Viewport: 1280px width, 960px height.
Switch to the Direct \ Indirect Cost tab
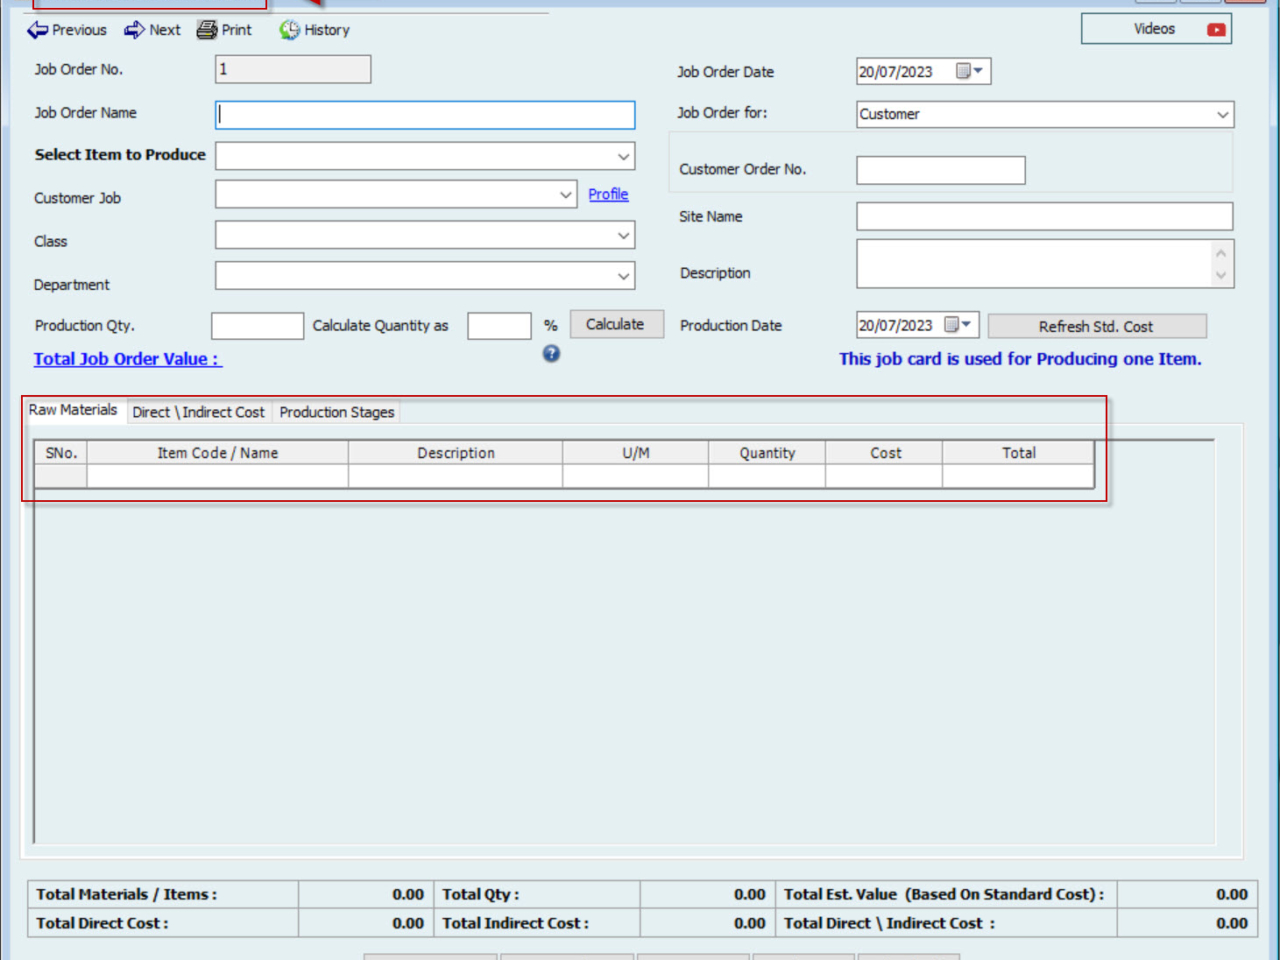pos(199,412)
